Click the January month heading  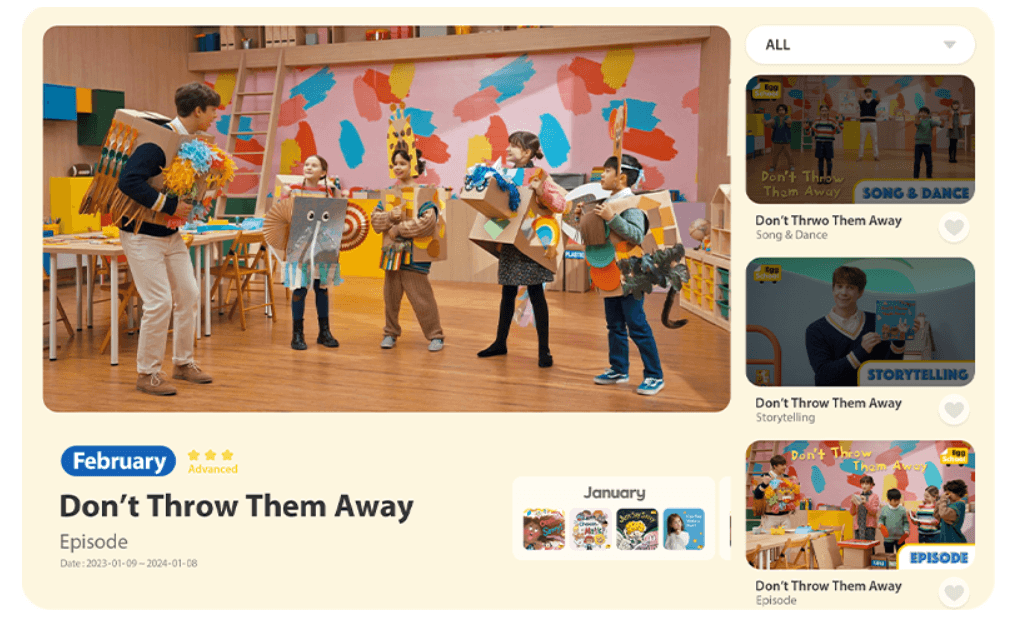[614, 493]
